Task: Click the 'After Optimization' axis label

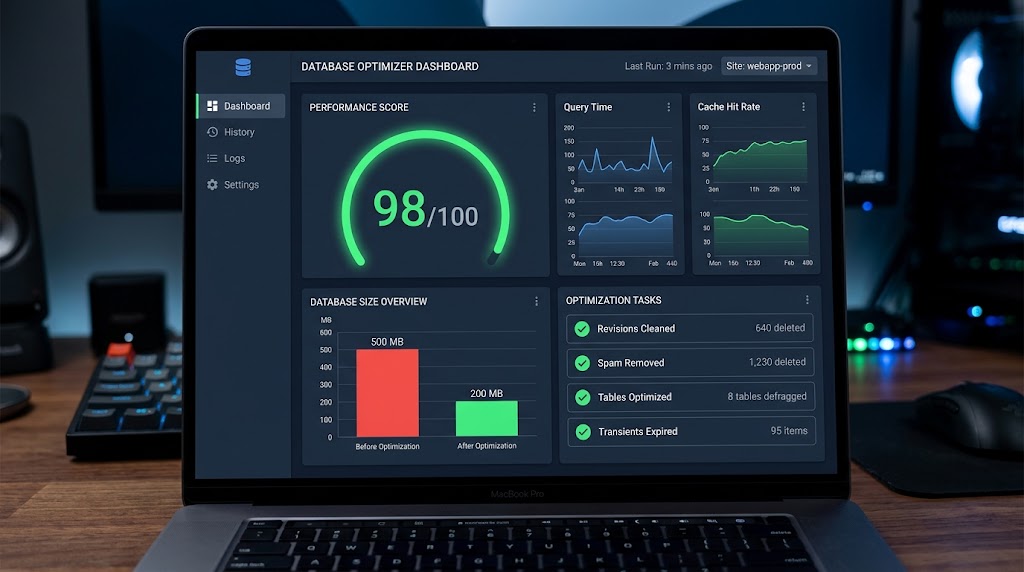Action: 487,446
